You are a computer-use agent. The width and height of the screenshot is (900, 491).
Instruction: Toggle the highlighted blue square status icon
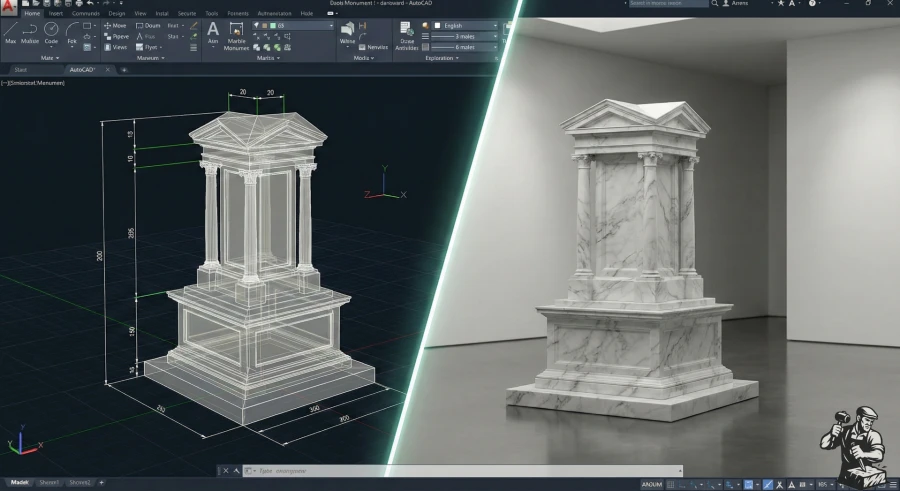748,485
